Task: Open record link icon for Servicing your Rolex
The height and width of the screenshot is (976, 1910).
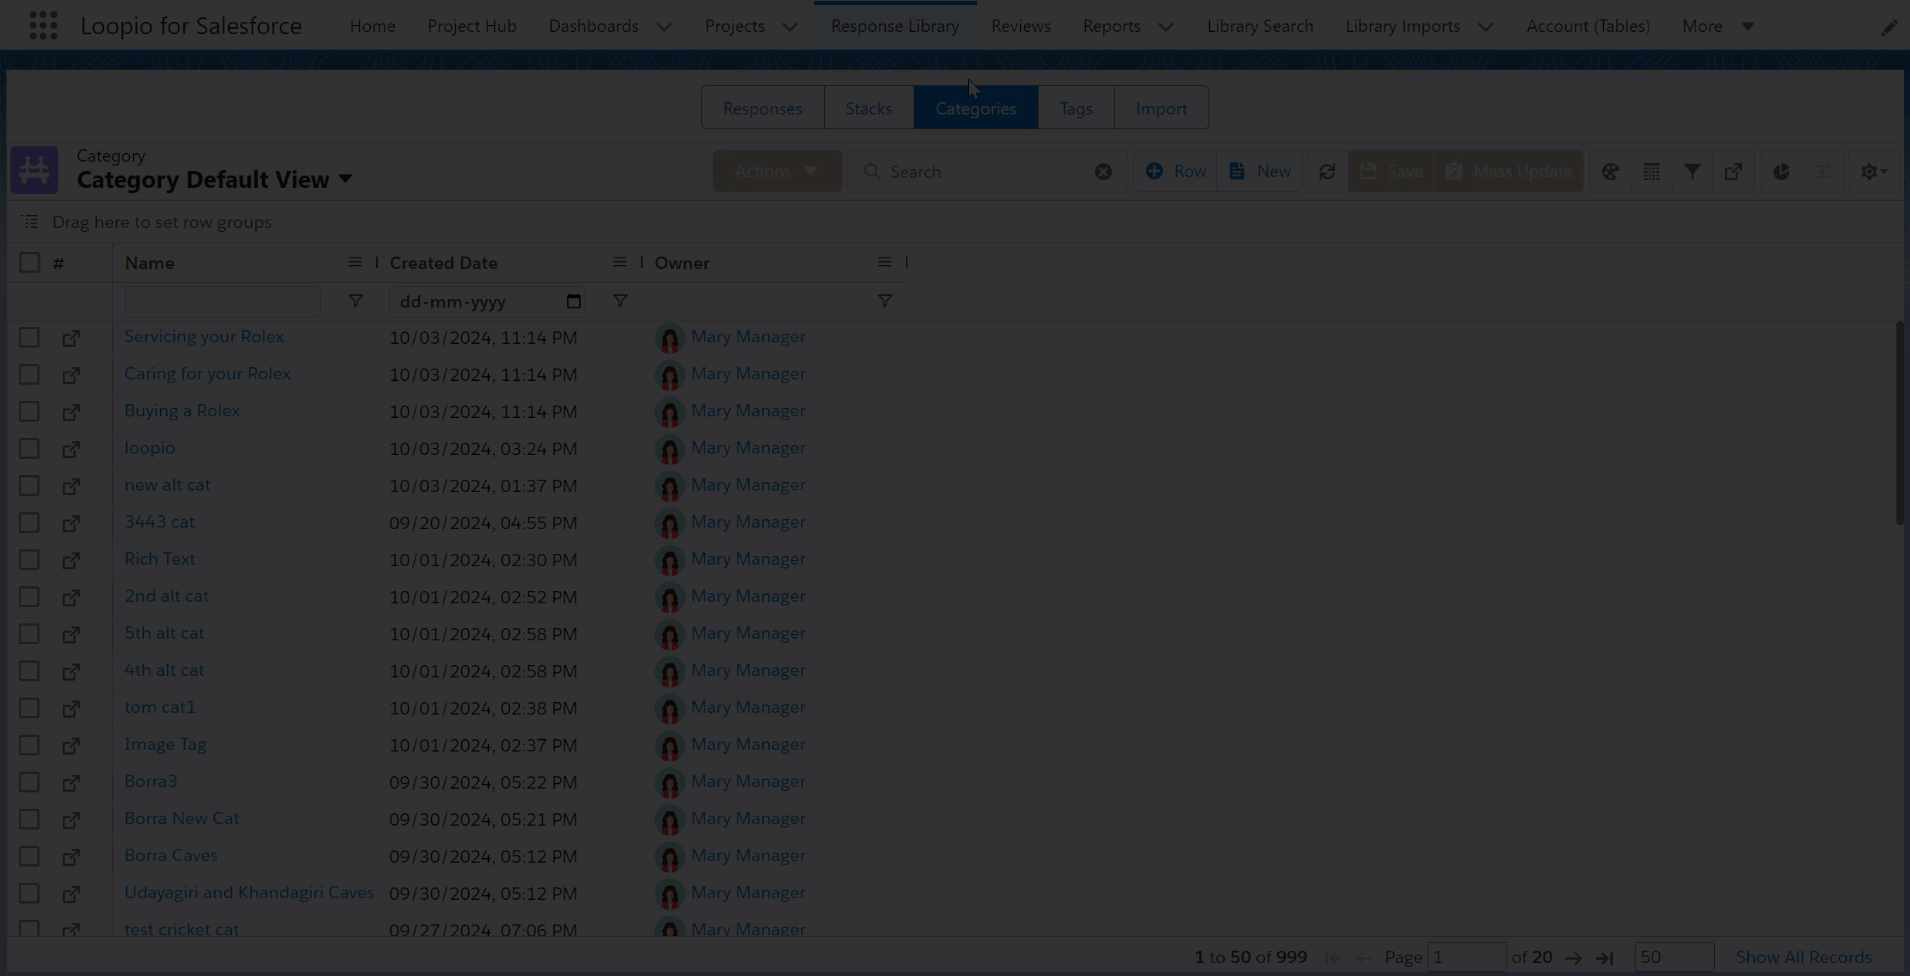Action: [71, 338]
